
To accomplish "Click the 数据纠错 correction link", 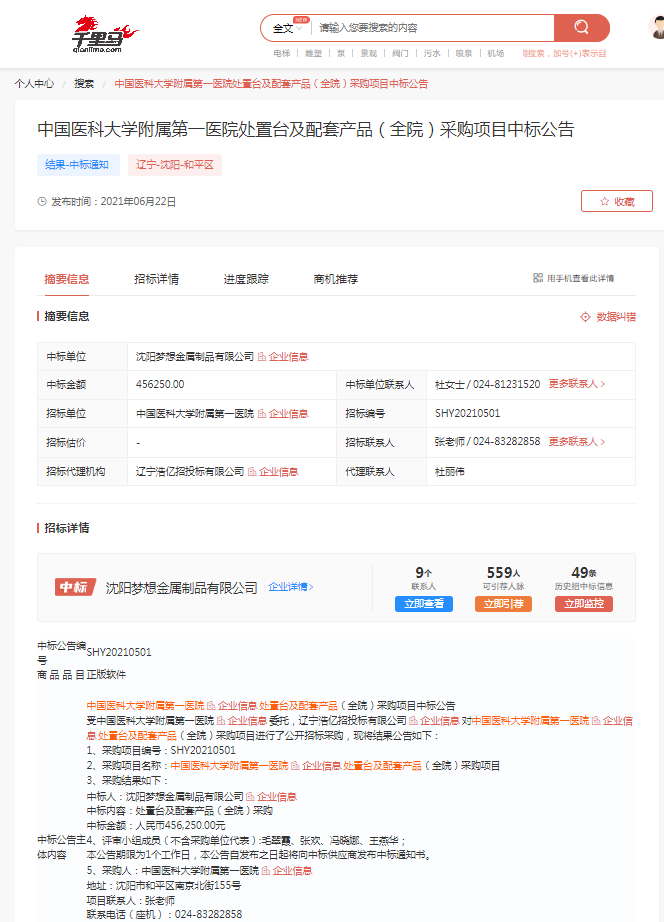I will (608, 317).
